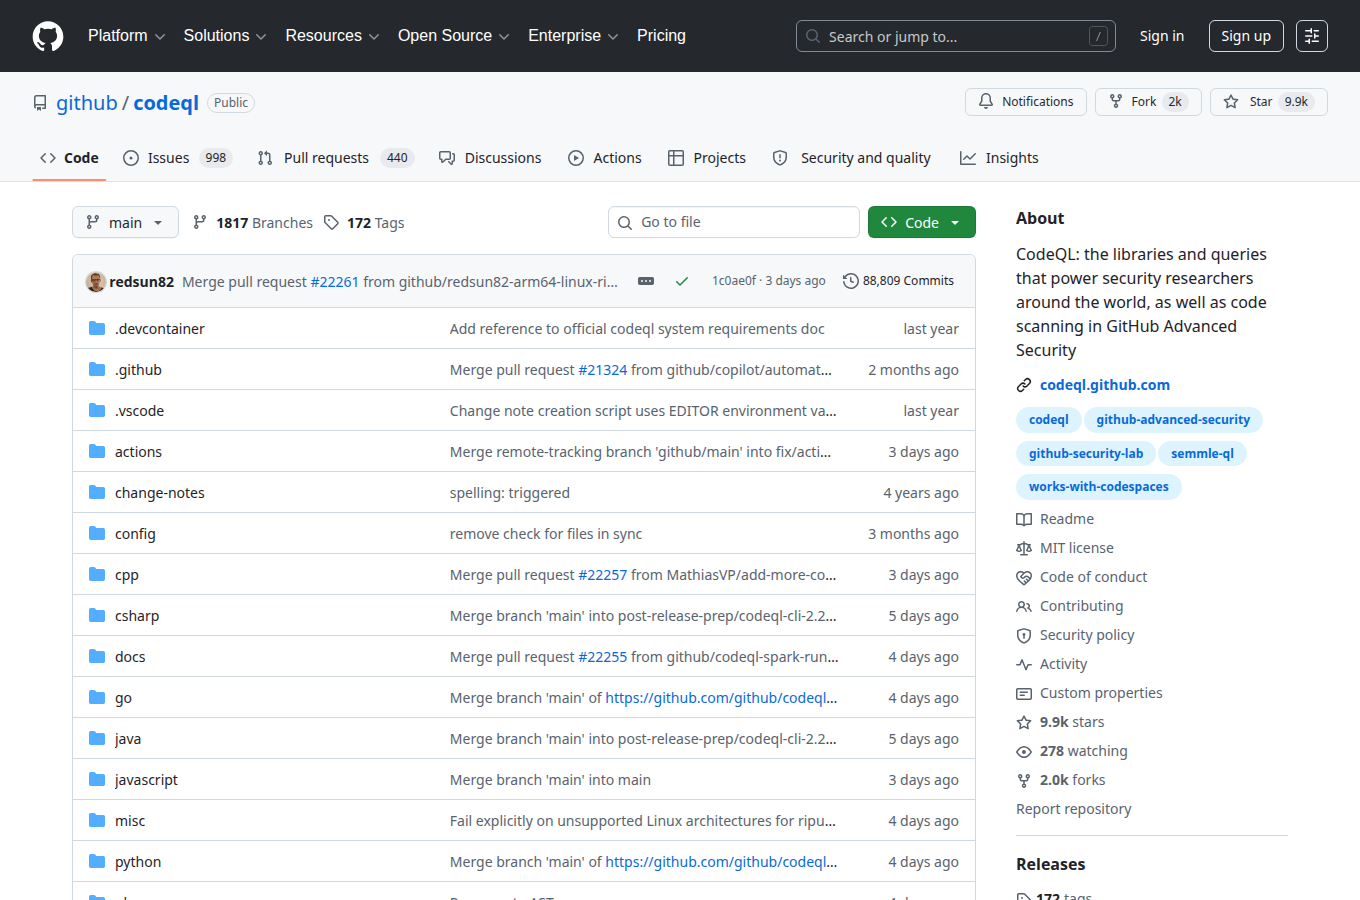
Task: Open pull request #22261 link
Action: [x=335, y=282]
